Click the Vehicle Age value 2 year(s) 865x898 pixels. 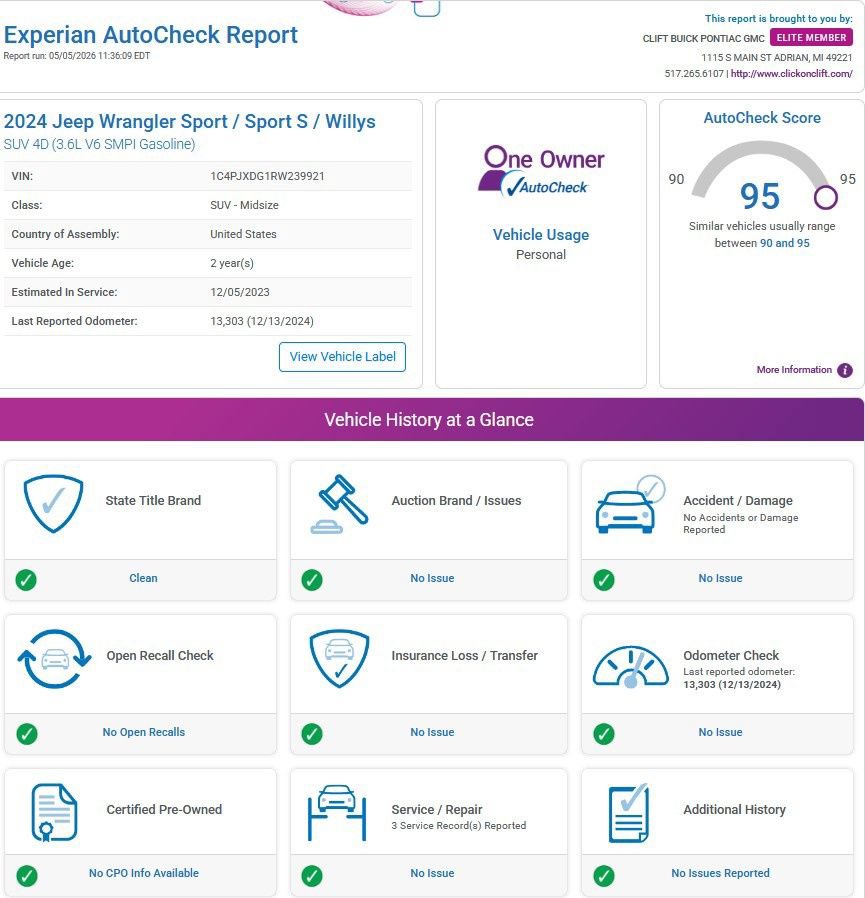click(x=231, y=263)
